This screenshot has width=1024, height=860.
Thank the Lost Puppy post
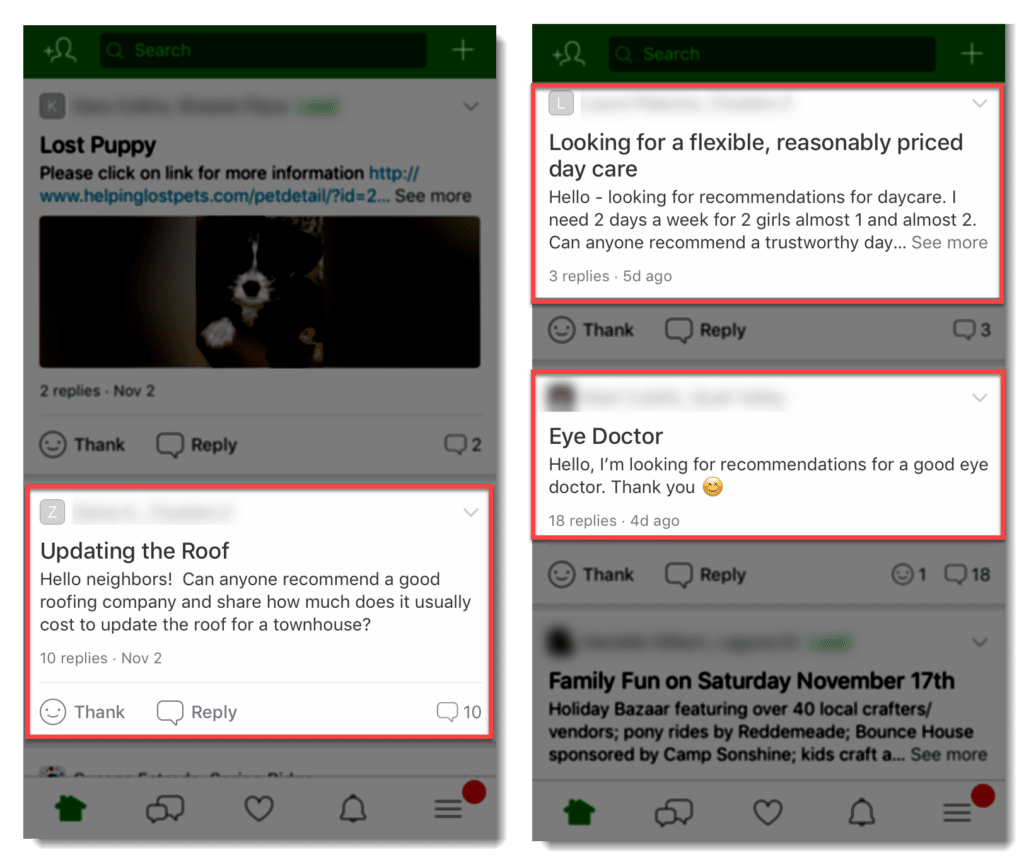pyautogui.click(x=82, y=445)
